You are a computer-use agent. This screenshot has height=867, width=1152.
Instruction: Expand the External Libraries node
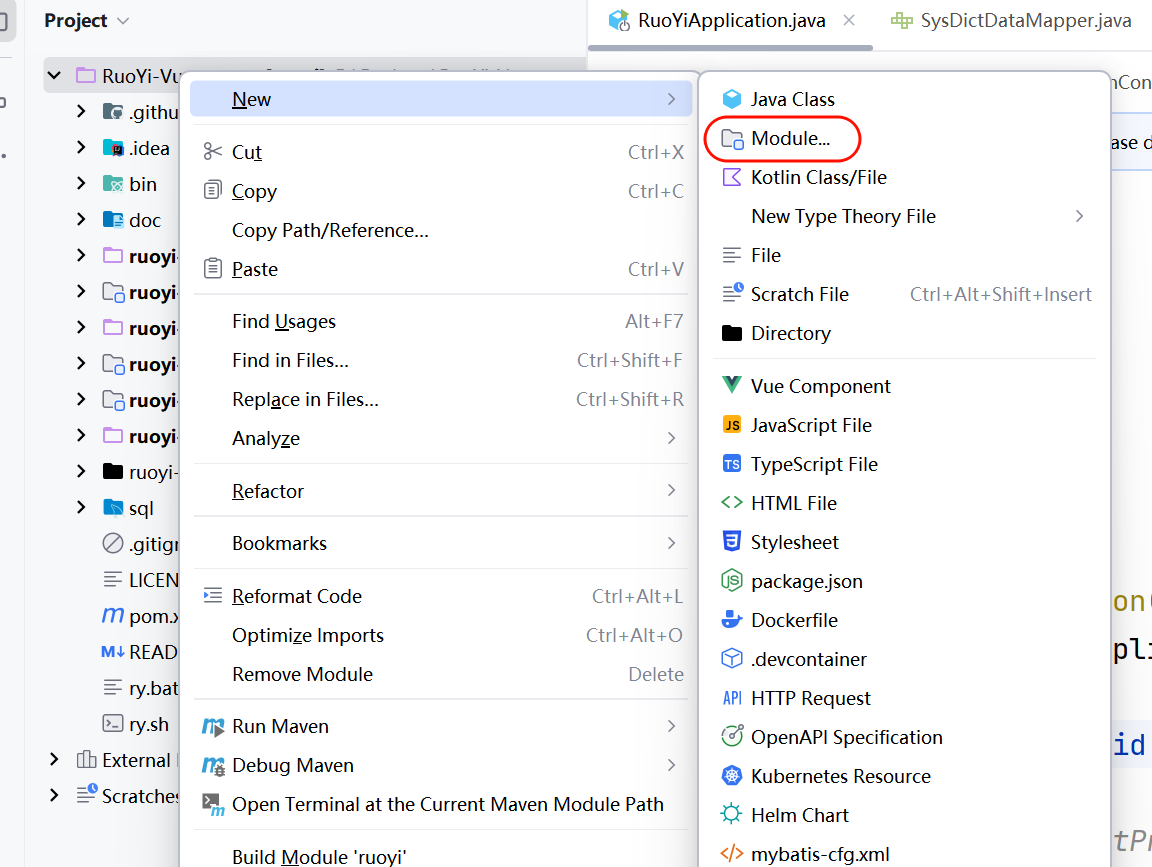click(55, 760)
